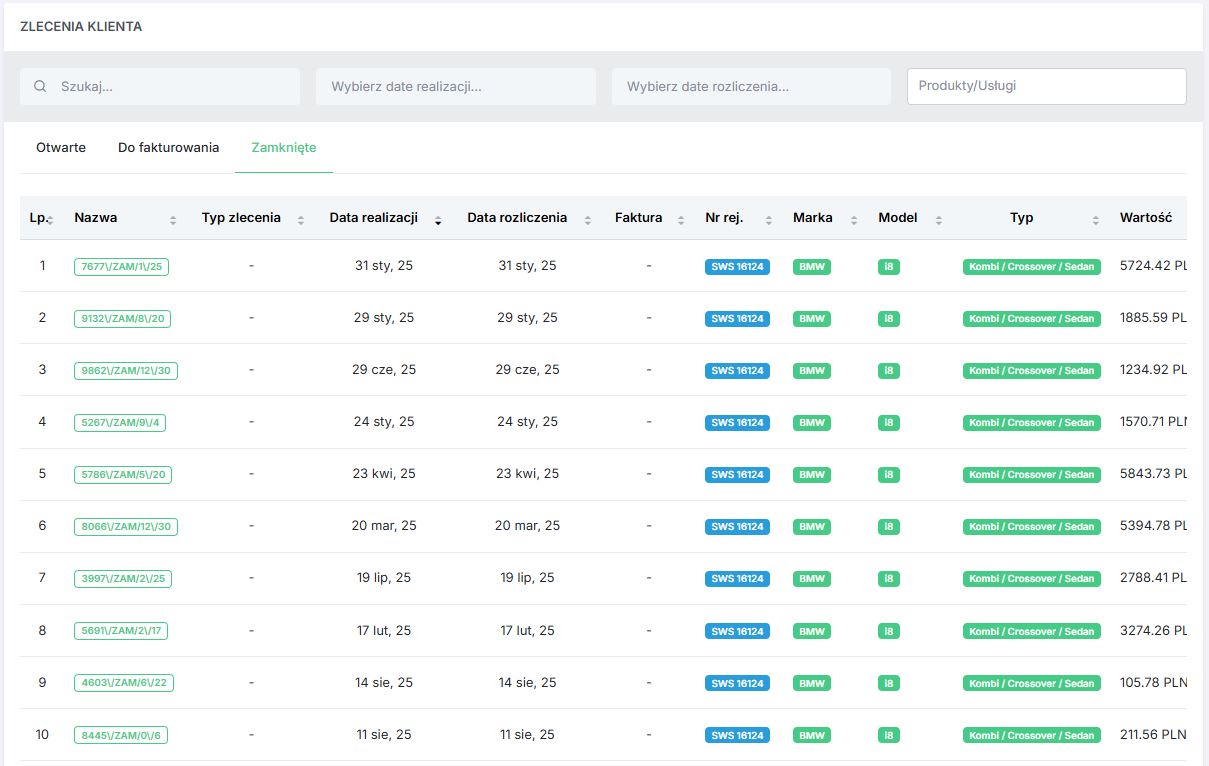The height and width of the screenshot is (766, 1209).
Task: Switch to the Do fakturowania tab
Action: pyautogui.click(x=168, y=148)
